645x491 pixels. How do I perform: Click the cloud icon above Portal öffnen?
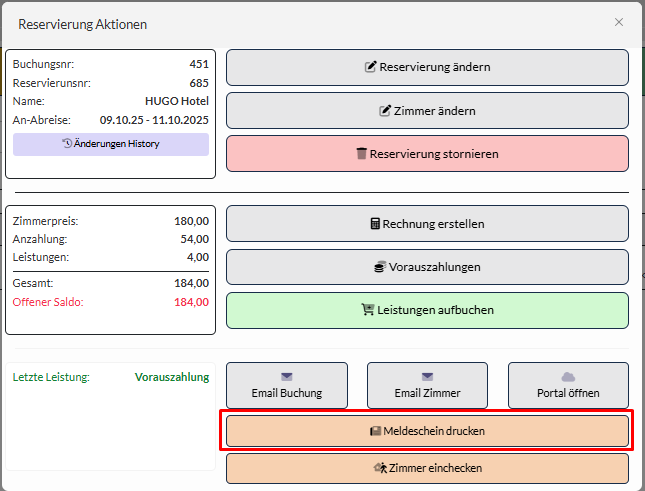click(568, 376)
